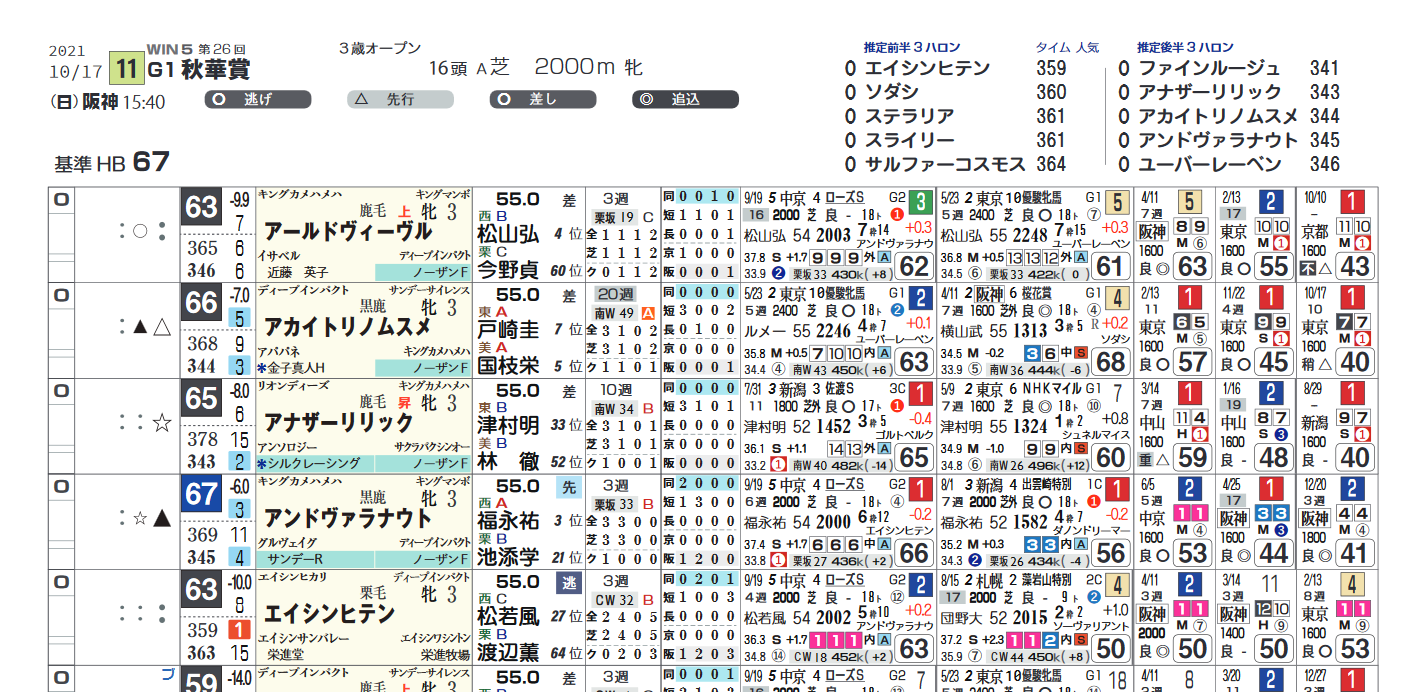Click the 68 rating in the 桜花賞 cell
1419x692 pixels.
tap(1111, 361)
